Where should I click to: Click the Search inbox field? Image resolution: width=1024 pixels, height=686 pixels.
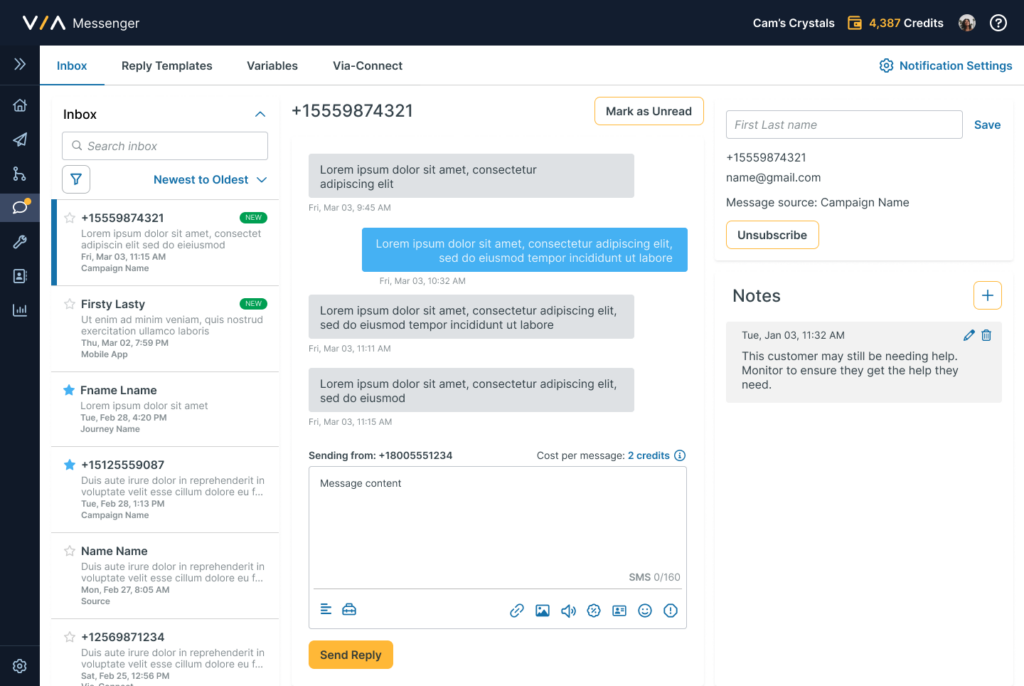tap(165, 146)
